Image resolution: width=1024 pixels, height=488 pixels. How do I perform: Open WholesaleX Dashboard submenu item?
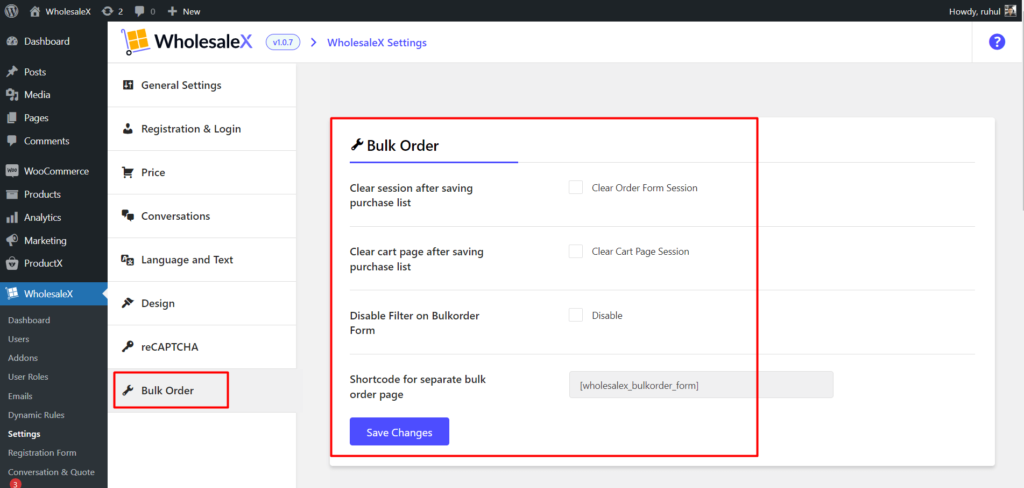point(29,320)
